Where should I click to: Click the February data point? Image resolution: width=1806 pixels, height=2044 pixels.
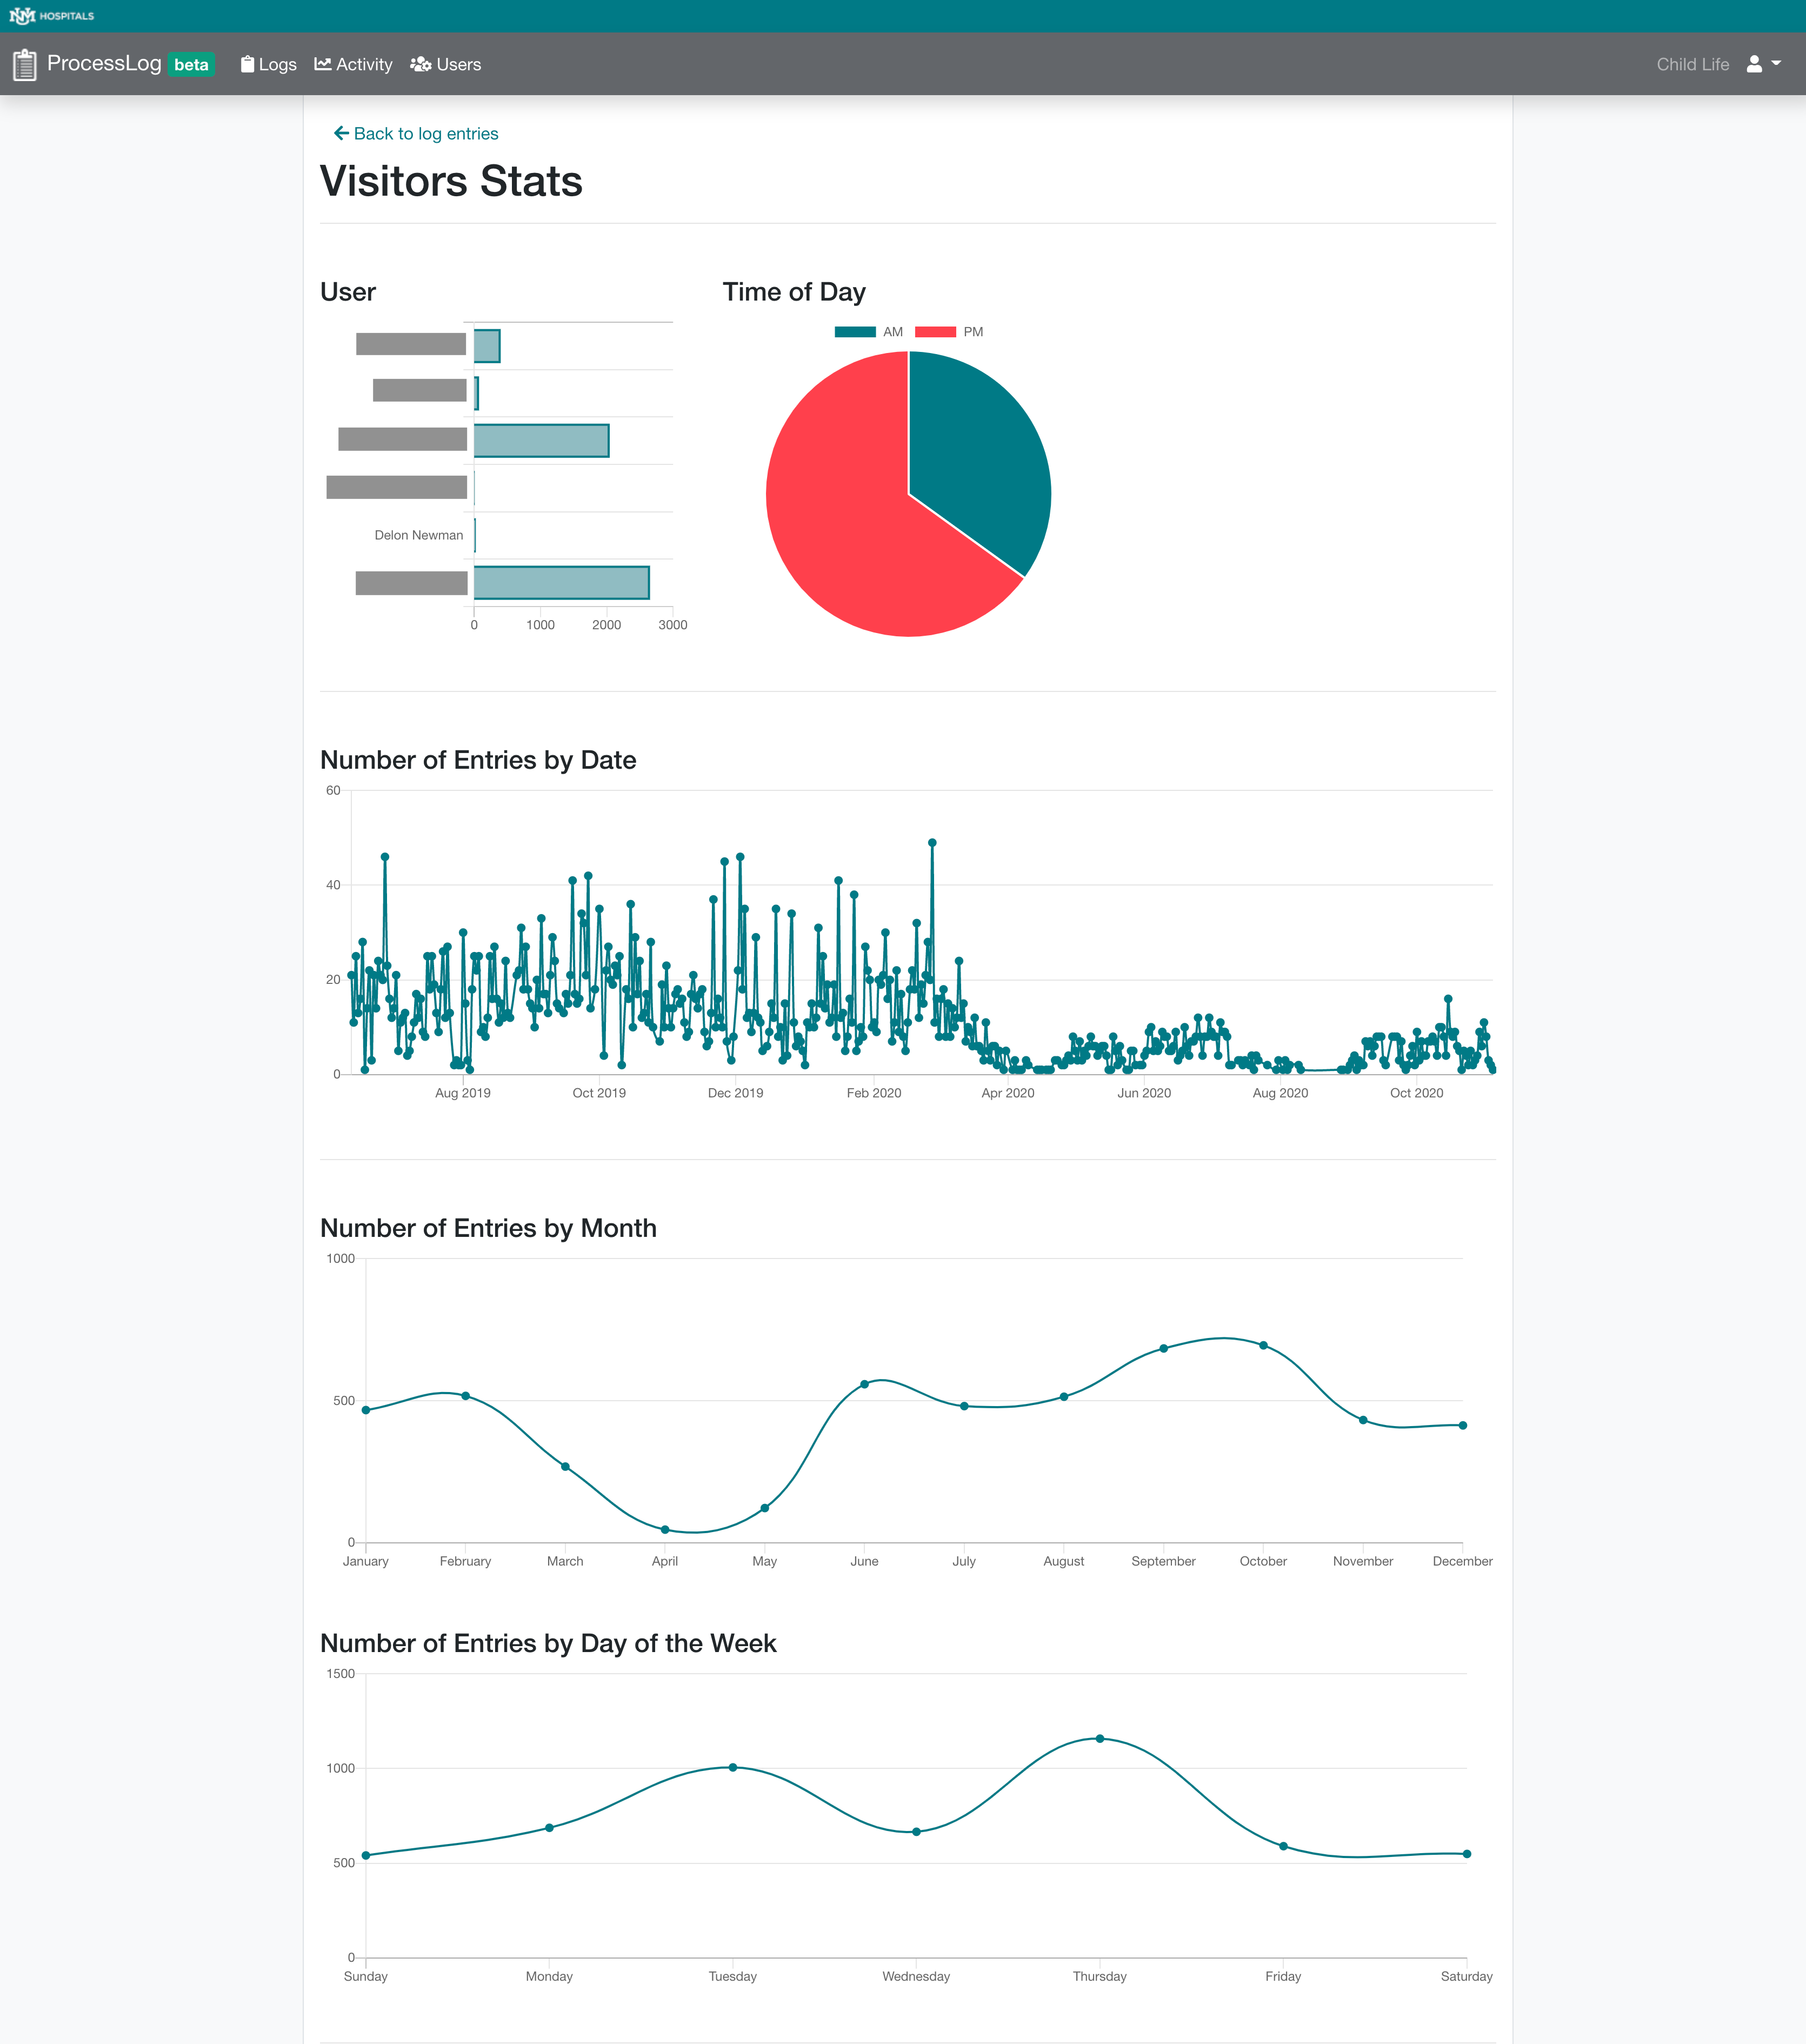coord(466,1396)
